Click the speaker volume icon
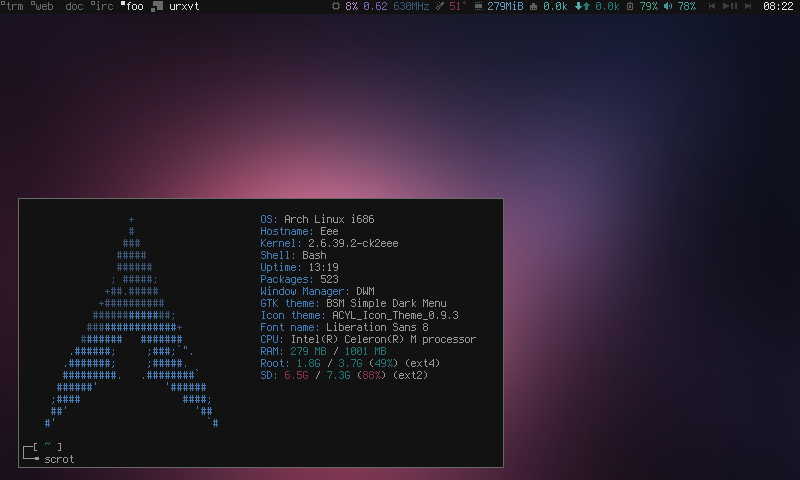This screenshot has height=480, width=800. click(x=668, y=7)
